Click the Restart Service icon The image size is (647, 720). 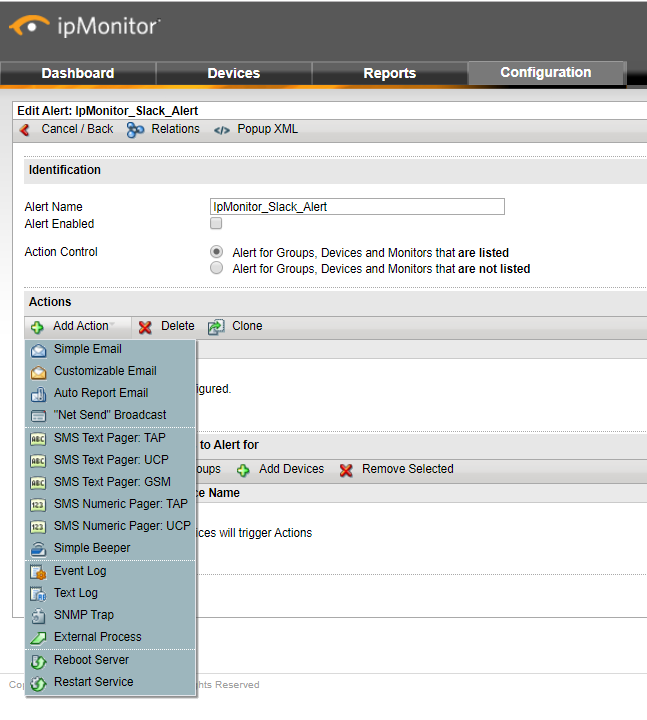(x=39, y=683)
